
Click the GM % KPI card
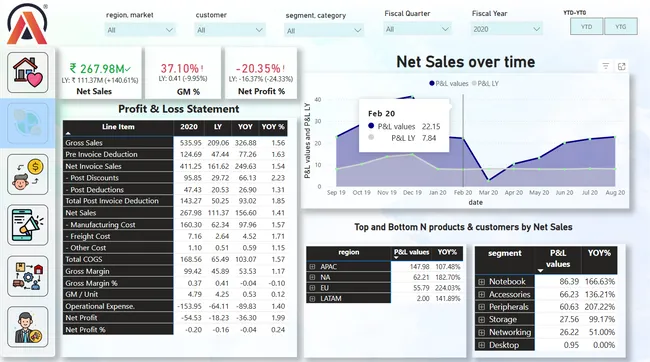tap(183, 73)
